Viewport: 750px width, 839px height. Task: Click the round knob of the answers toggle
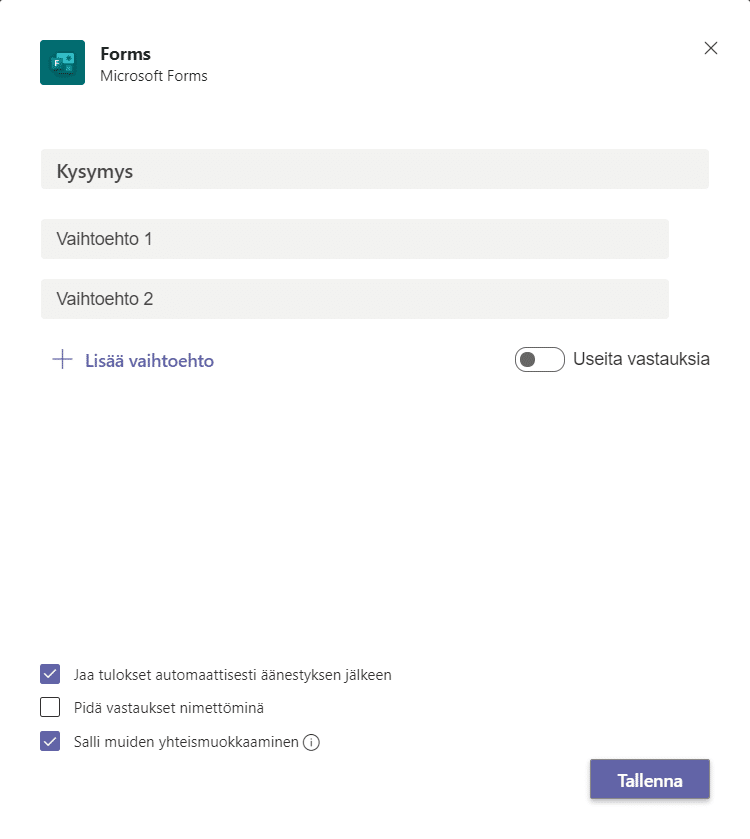(x=530, y=359)
